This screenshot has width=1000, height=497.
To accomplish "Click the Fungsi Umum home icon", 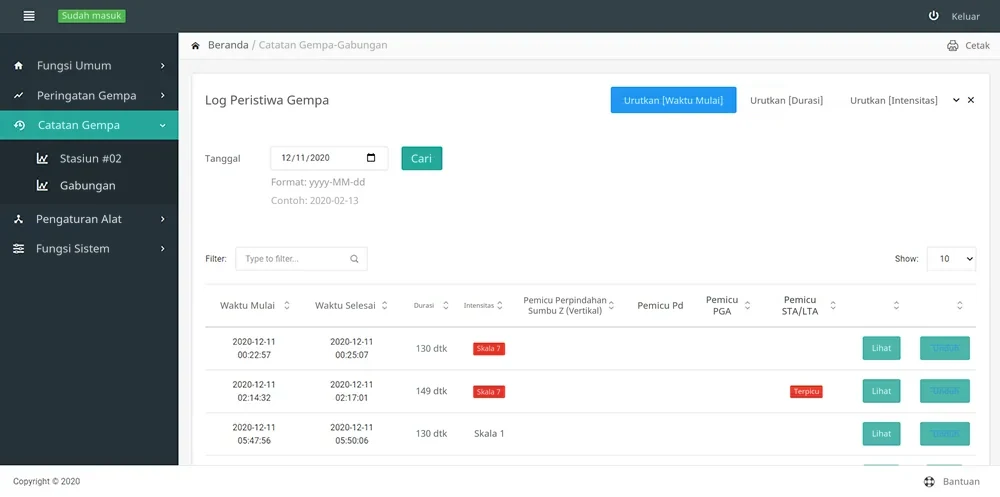I will [x=18, y=66].
